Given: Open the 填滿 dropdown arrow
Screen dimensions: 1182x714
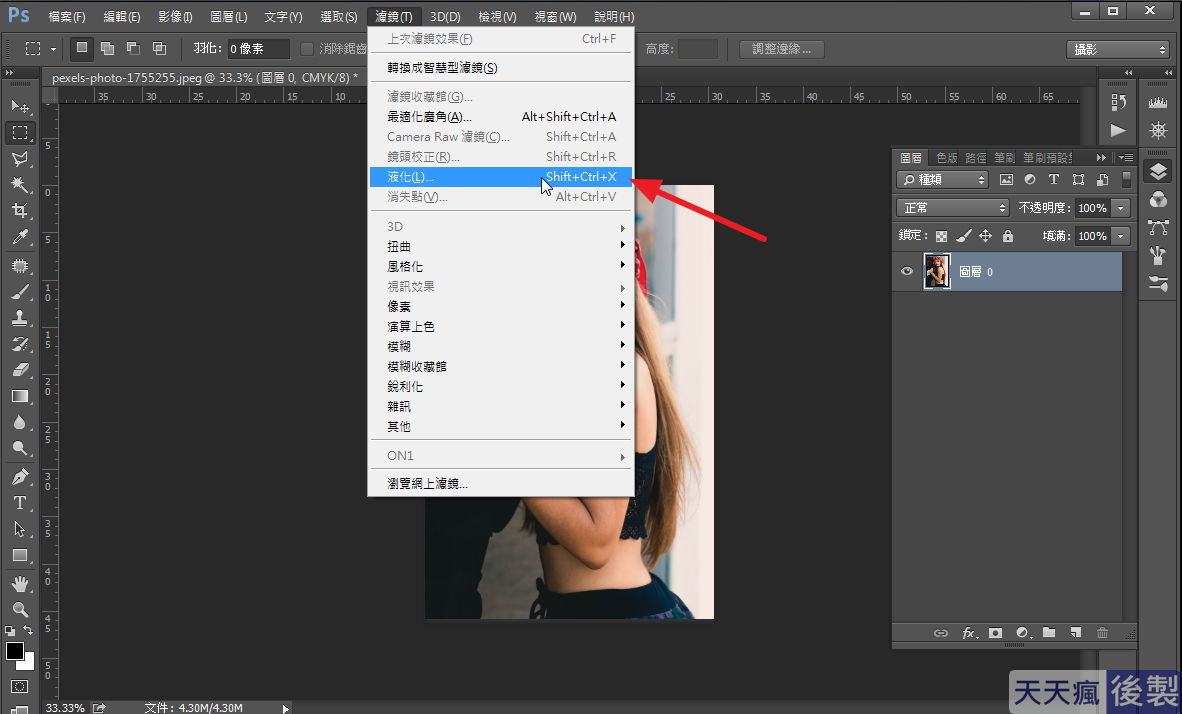Looking at the screenshot, I should pos(1121,236).
